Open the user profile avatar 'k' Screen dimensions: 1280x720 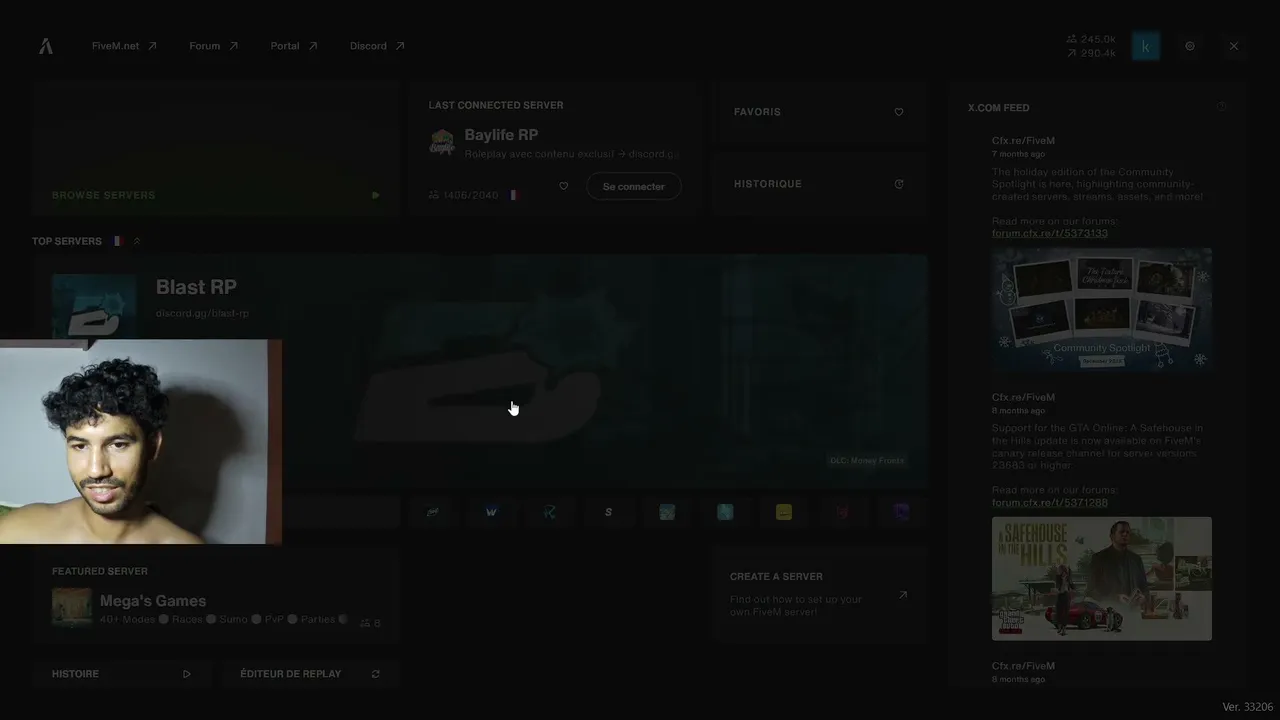click(1146, 46)
